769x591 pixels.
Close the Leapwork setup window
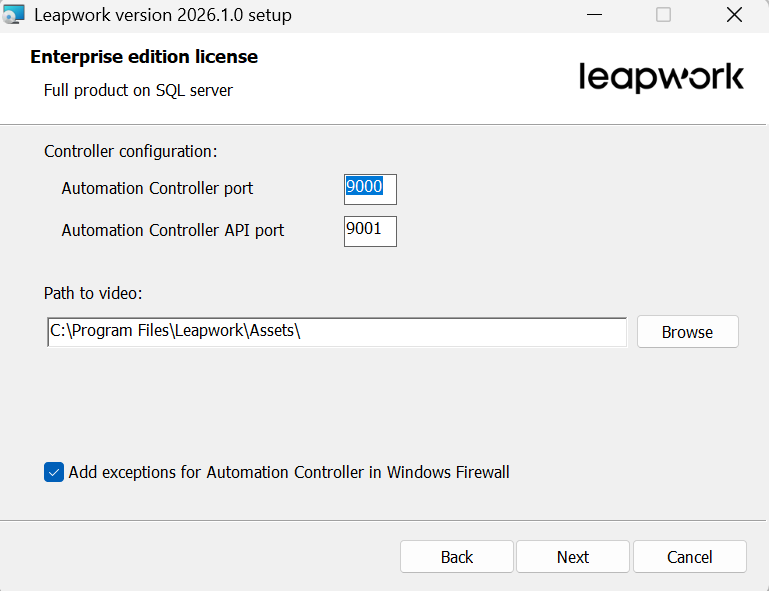click(x=734, y=15)
